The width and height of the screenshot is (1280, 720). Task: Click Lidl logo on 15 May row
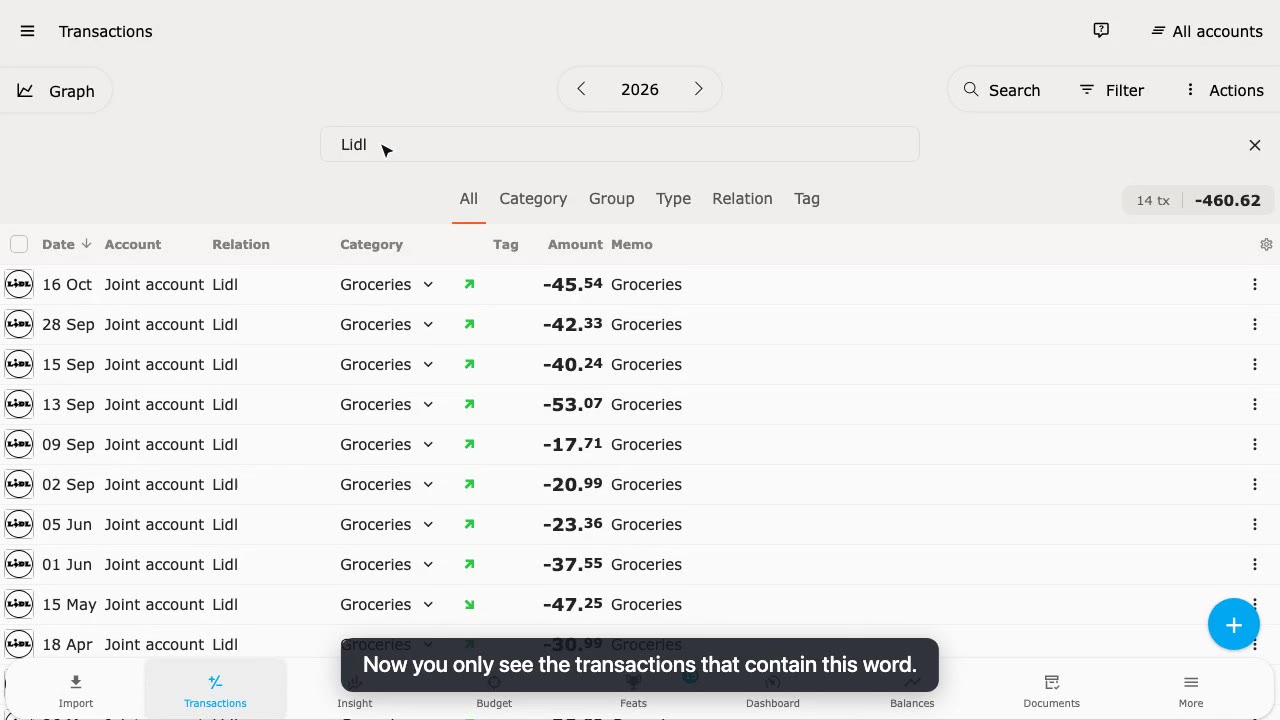(x=19, y=604)
